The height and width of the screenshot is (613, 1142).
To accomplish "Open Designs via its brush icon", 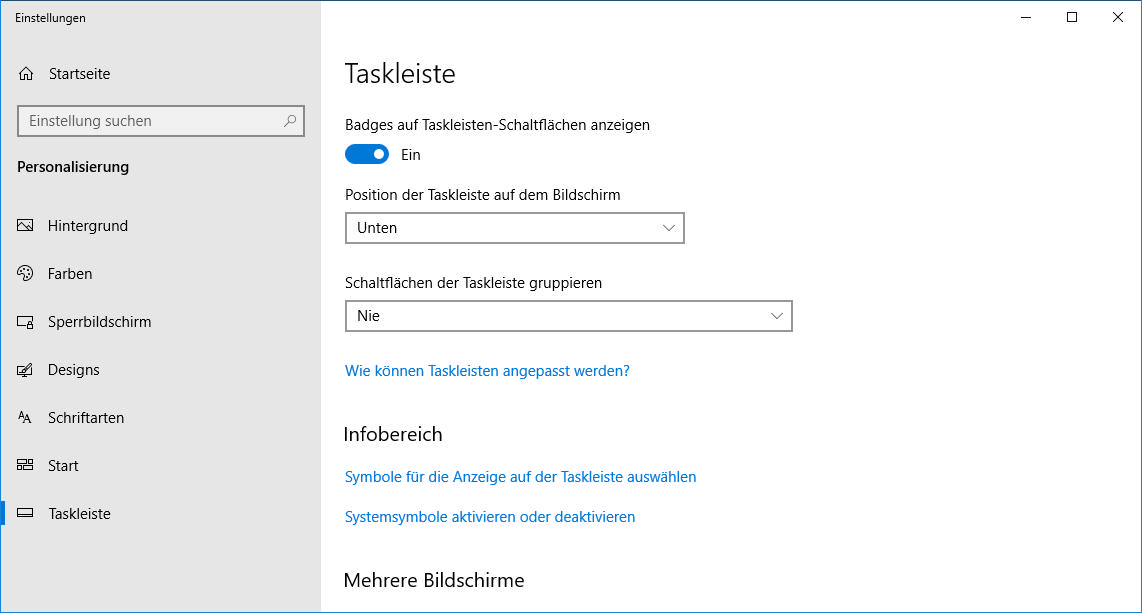I will click(25, 370).
